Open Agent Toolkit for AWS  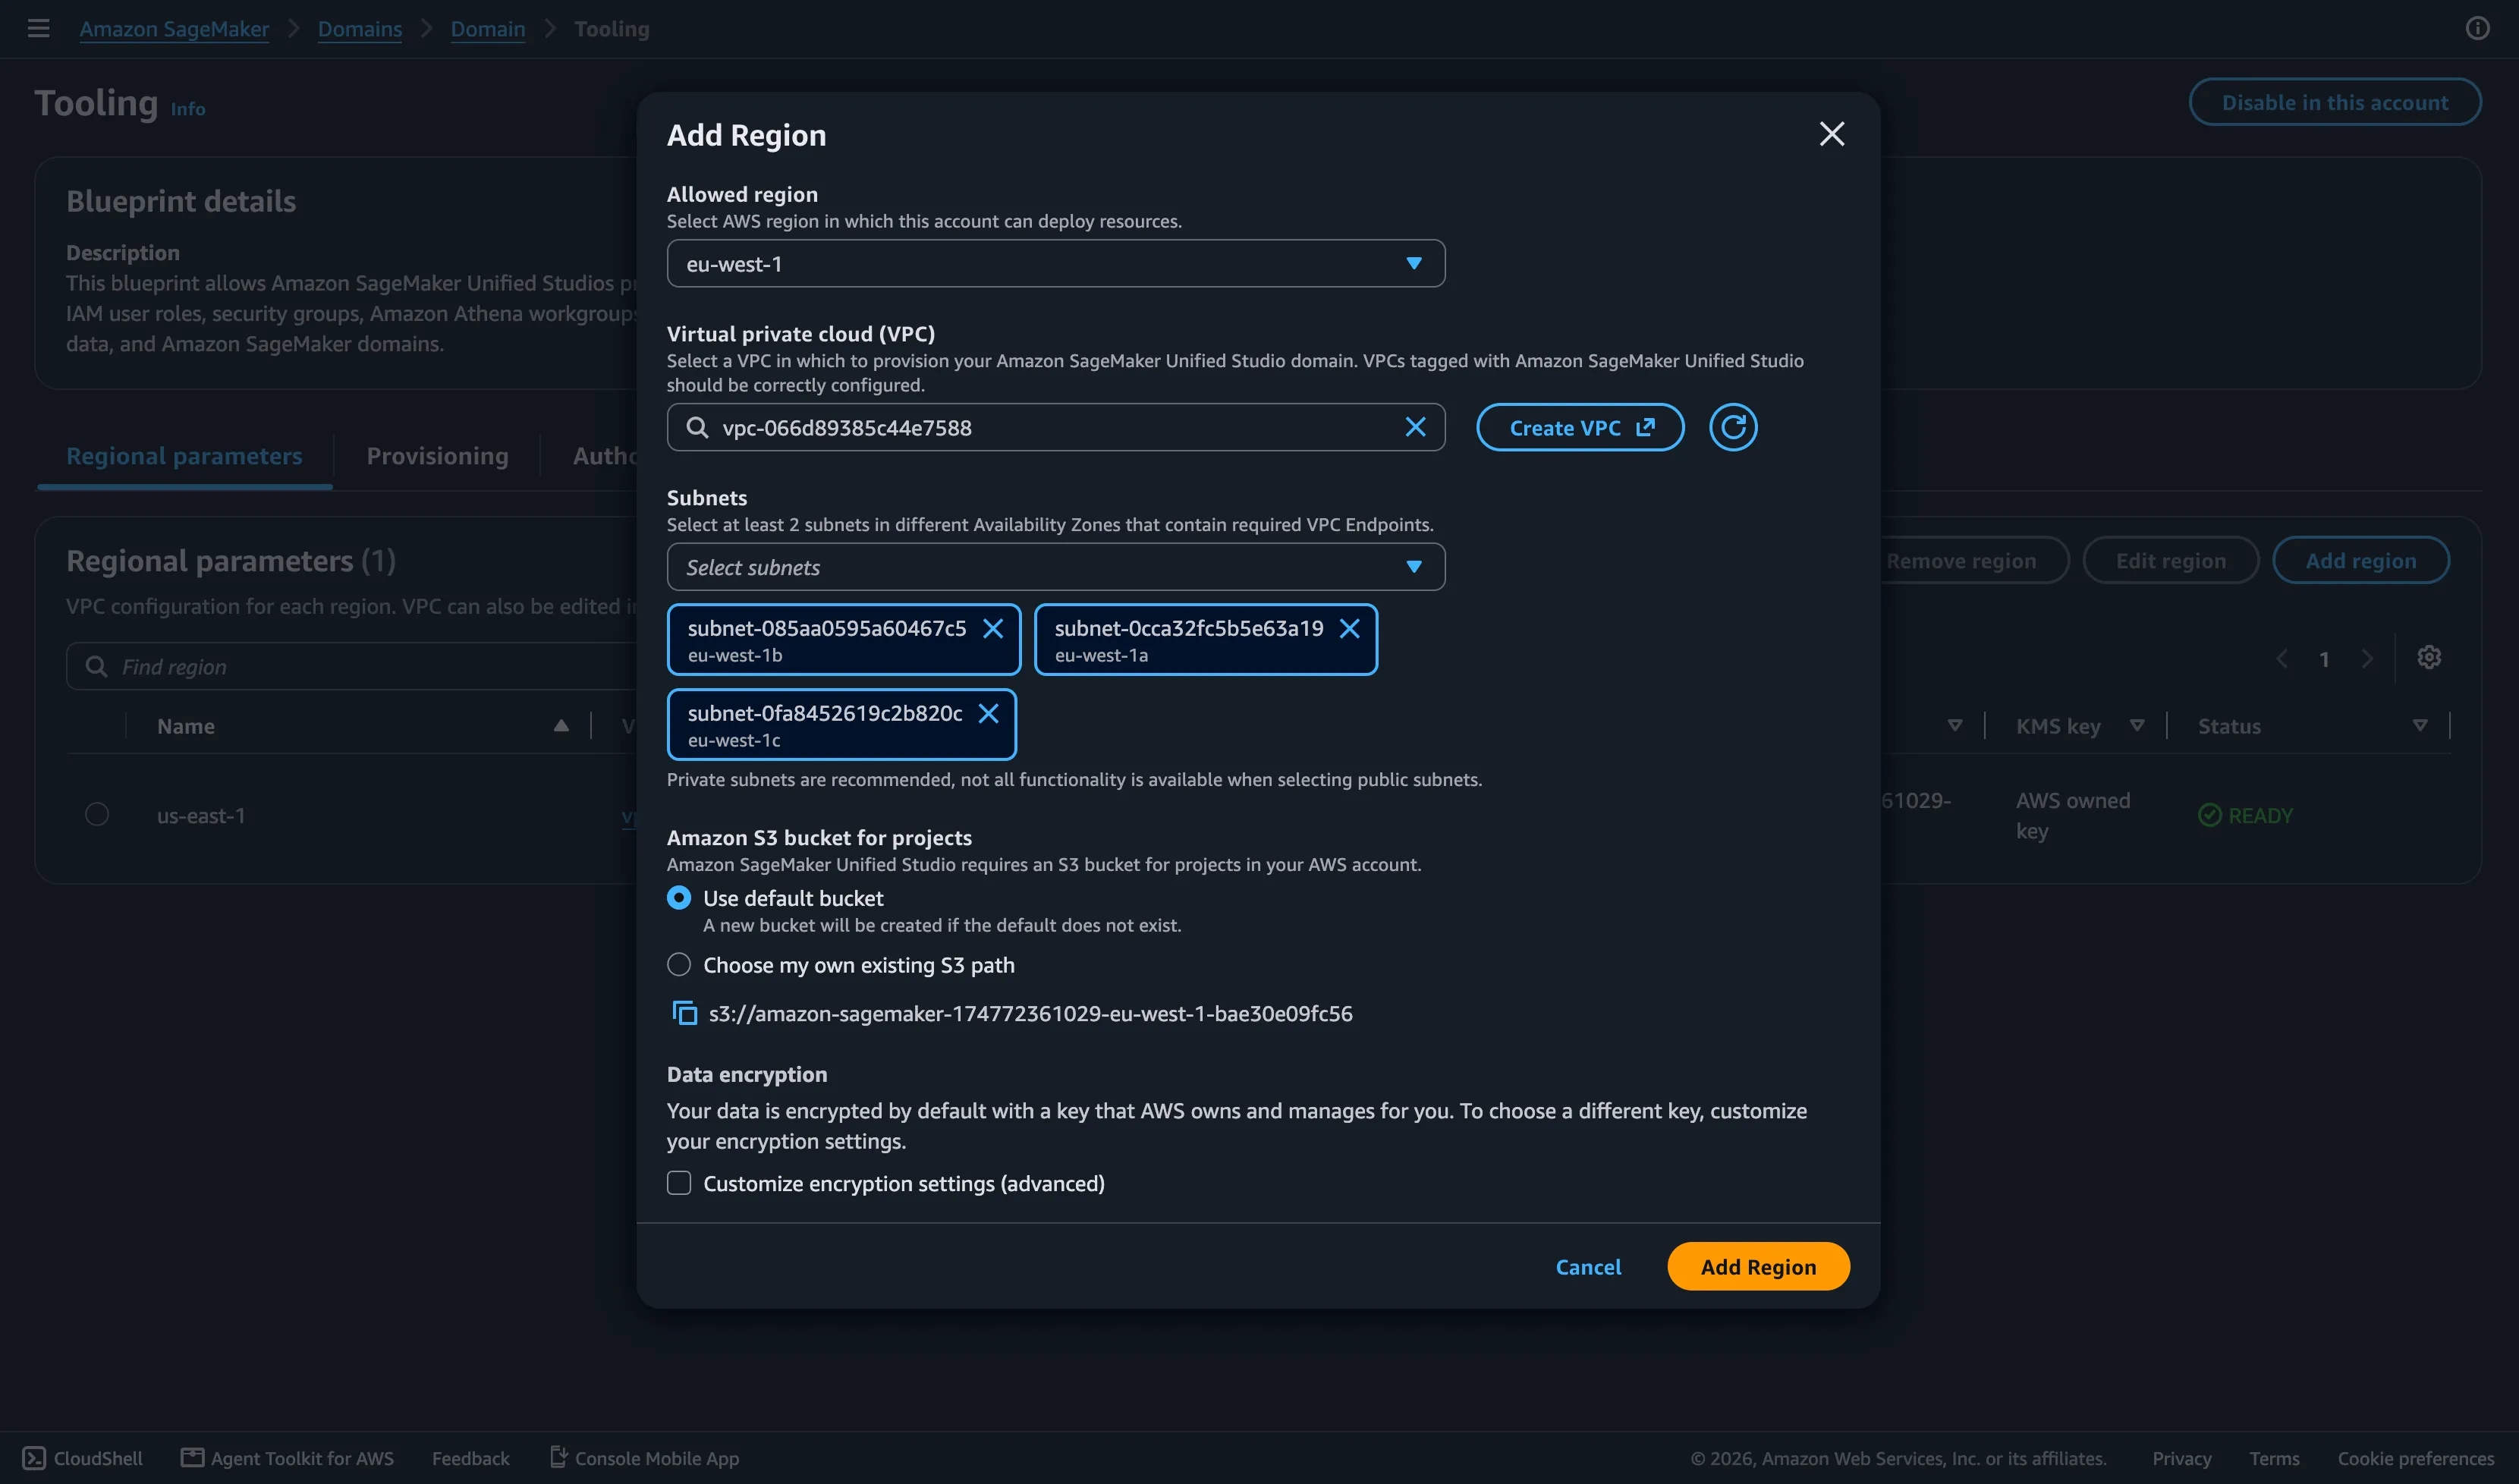point(287,1458)
